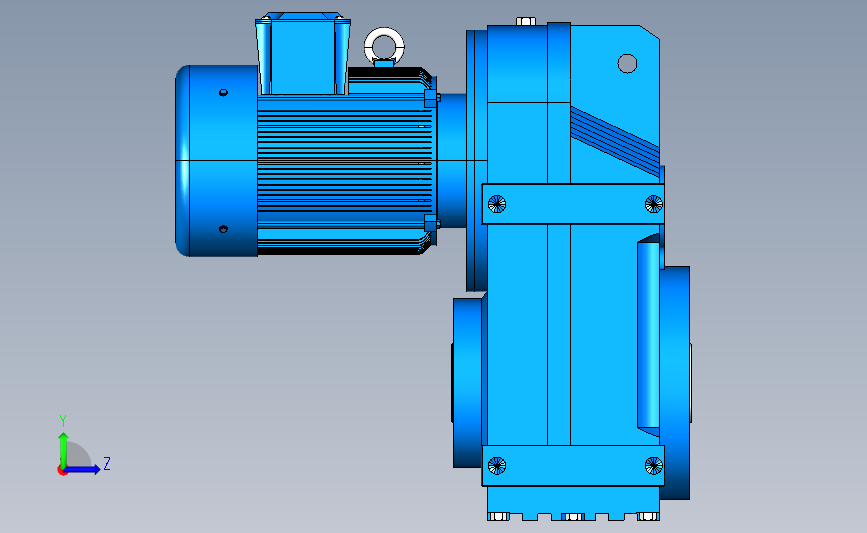Select the hex bolt on top of the gearbox
Image resolution: width=867 pixels, height=533 pixels.
[526, 22]
